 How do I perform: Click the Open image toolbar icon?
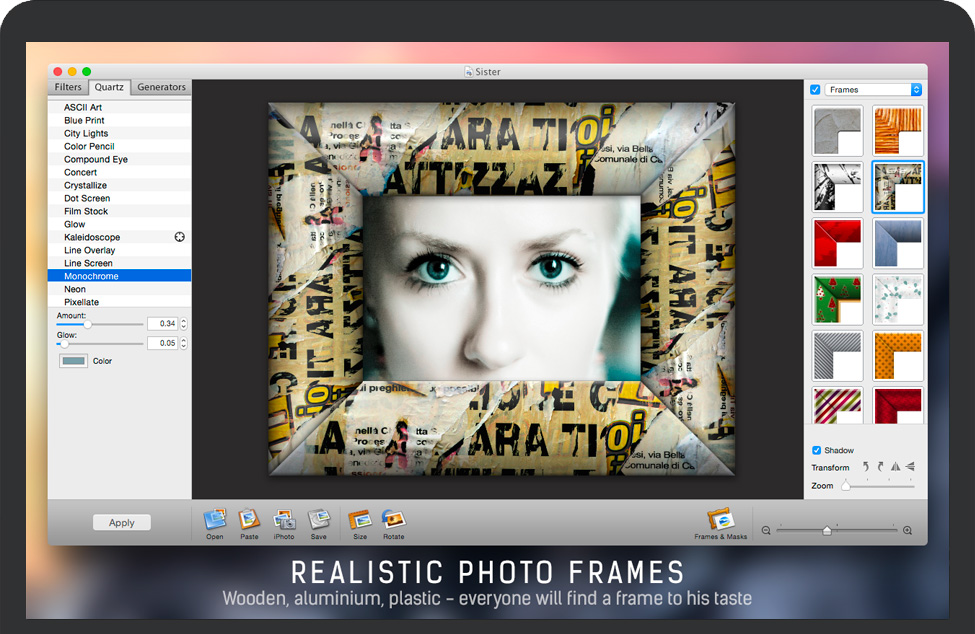click(215, 520)
